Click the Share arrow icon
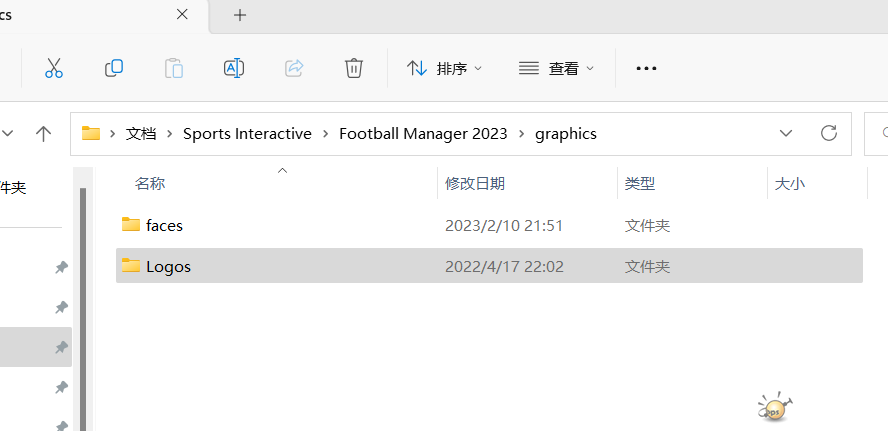Image resolution: width=888 pixels, height=431 pixels. (294, 69)
